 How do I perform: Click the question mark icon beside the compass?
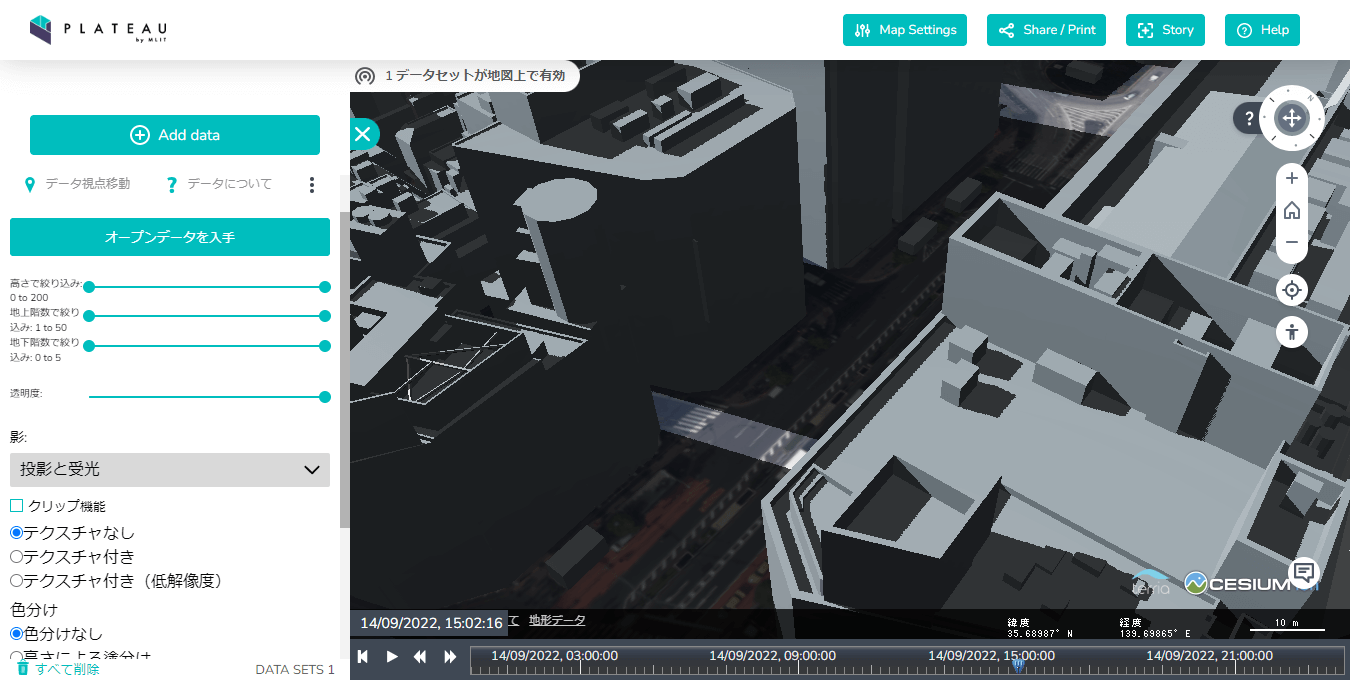[x=1248, y=118]
